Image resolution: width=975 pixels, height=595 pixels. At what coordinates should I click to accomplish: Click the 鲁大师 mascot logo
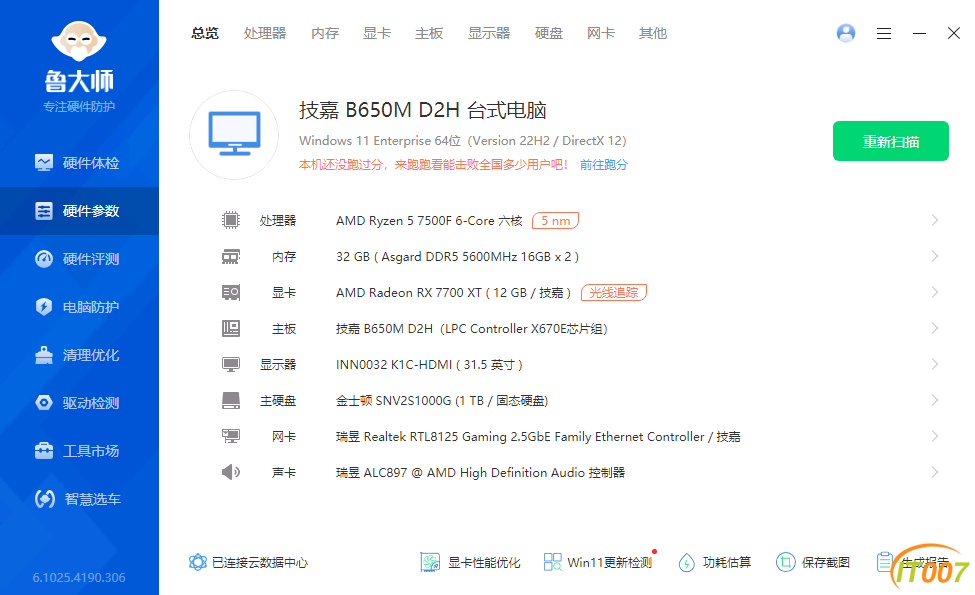pyautogui.click(x=79, y=42)
